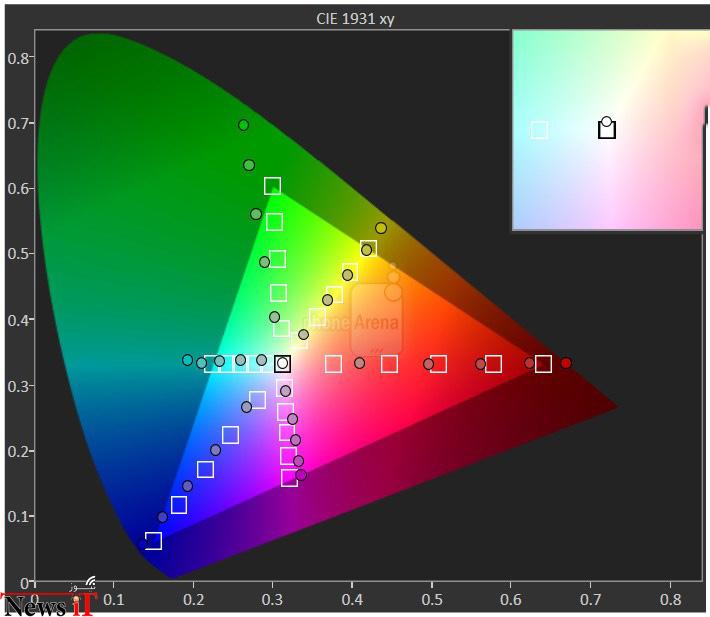Select the black white-point square in the inset panel
The width and height of the screenshot is (710, 617).
(607, 130)
